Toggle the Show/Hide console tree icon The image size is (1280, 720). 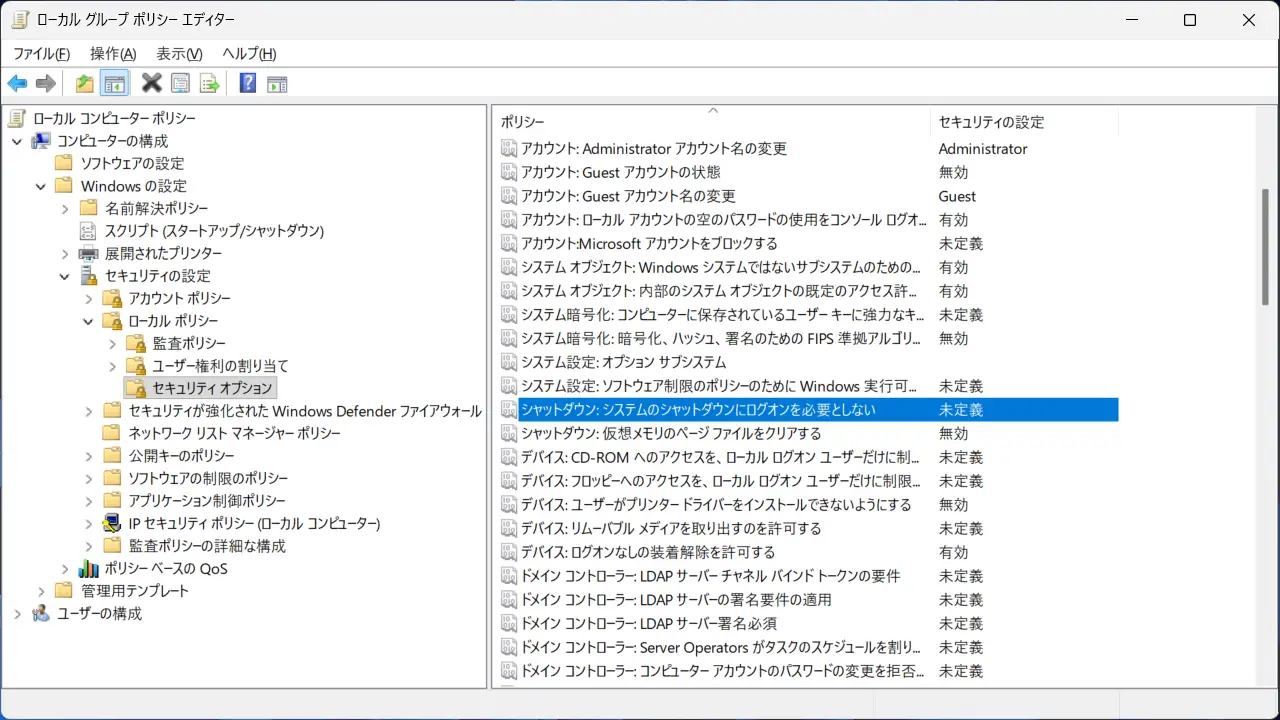115,84
